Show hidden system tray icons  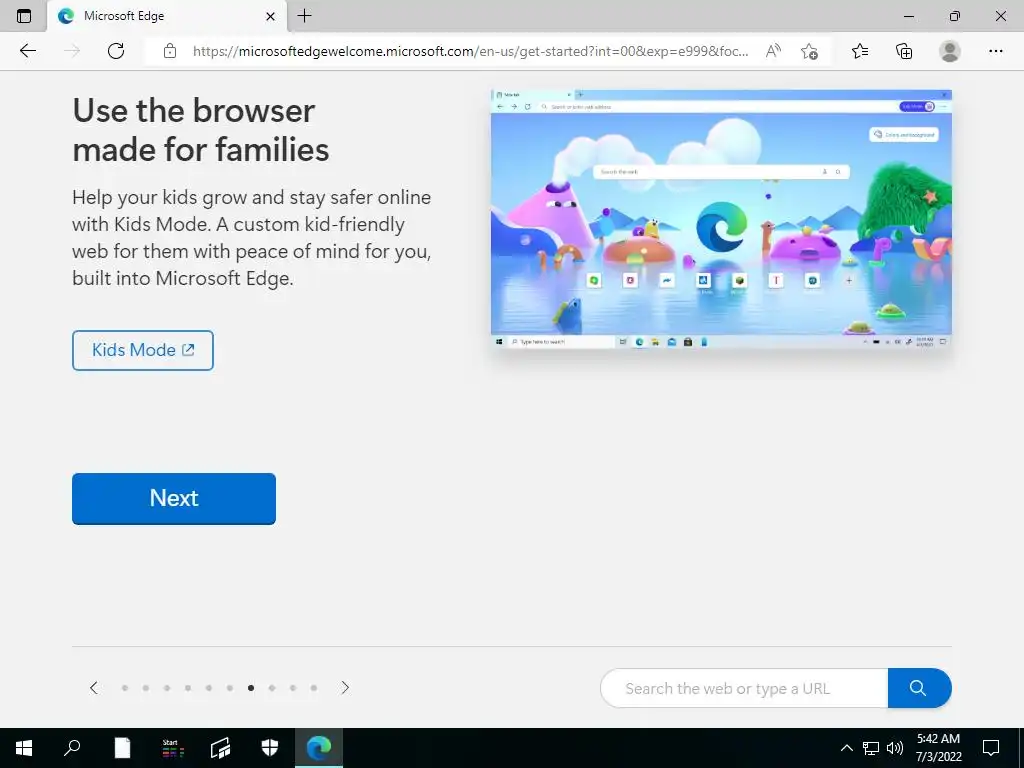(846, 748)
